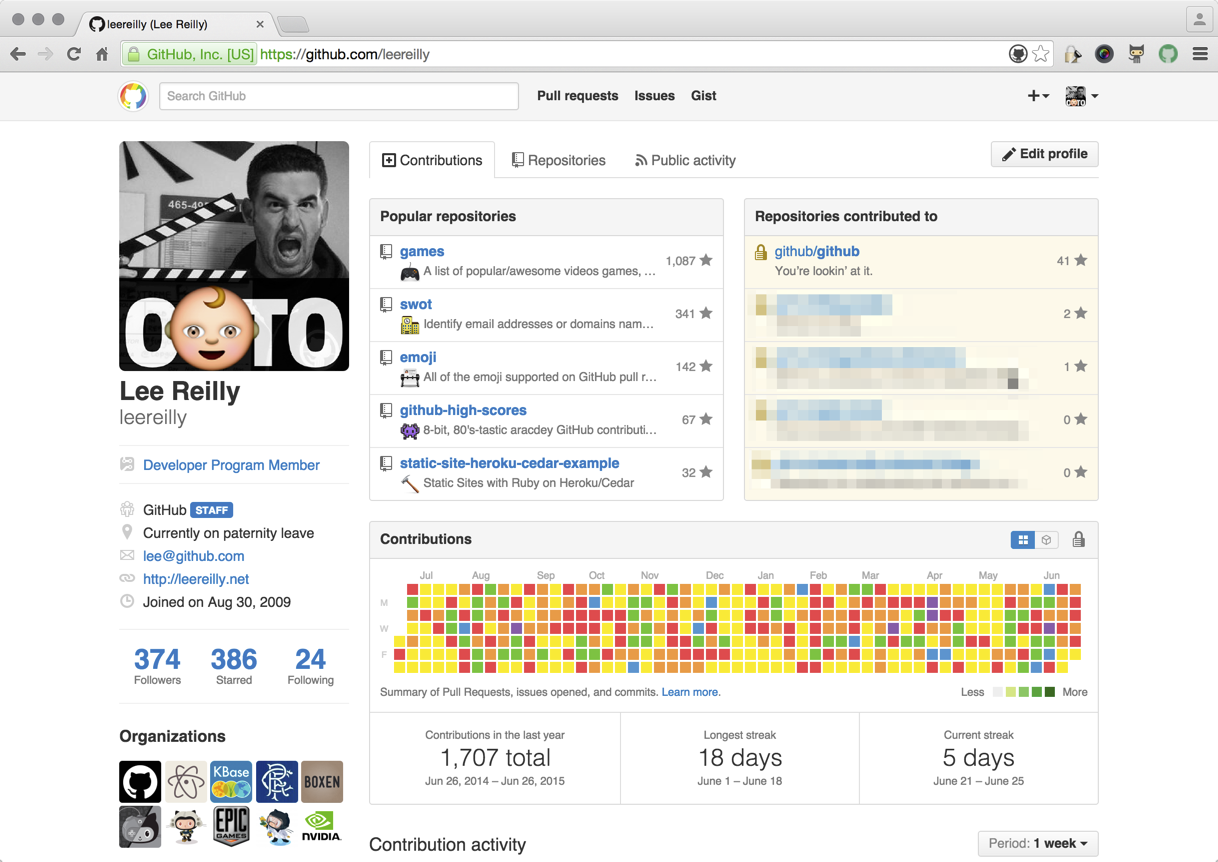The width and height of the screenshot is (1218, 862).
Task: Click the 1,707 total contributions figure
Action: tap(495, 758)
